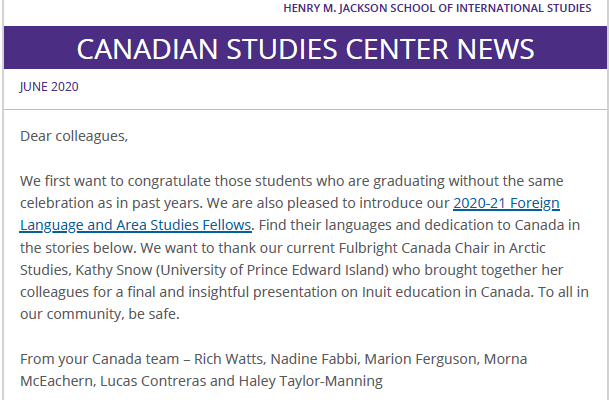
Task: Open the 2020-21 Foreign Language Fellows link
Action: point(506,203)
